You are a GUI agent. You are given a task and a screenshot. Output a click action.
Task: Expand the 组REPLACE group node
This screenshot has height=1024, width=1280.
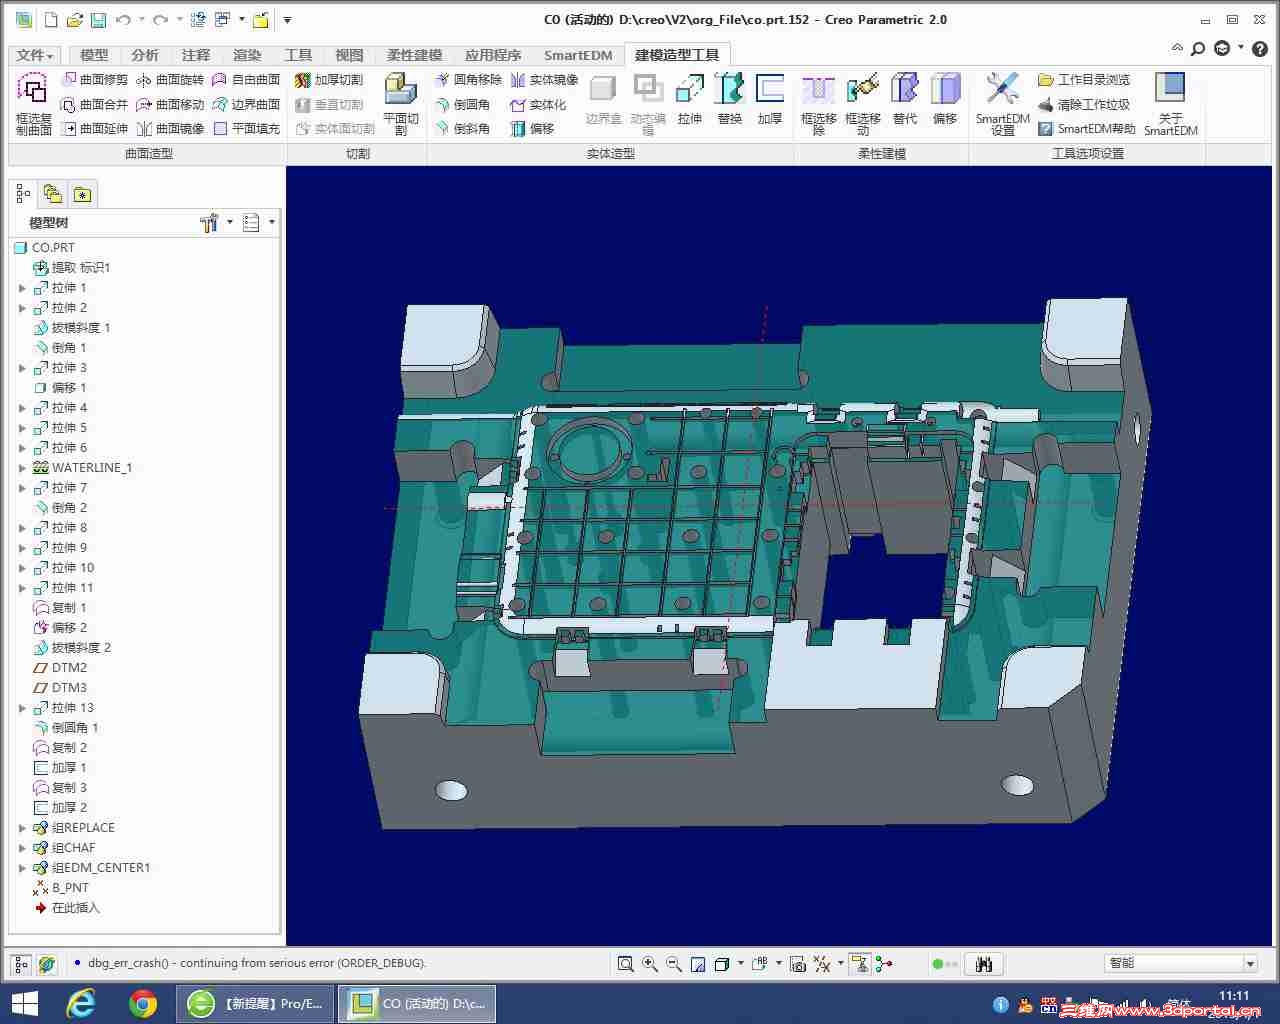coord(22,828)
